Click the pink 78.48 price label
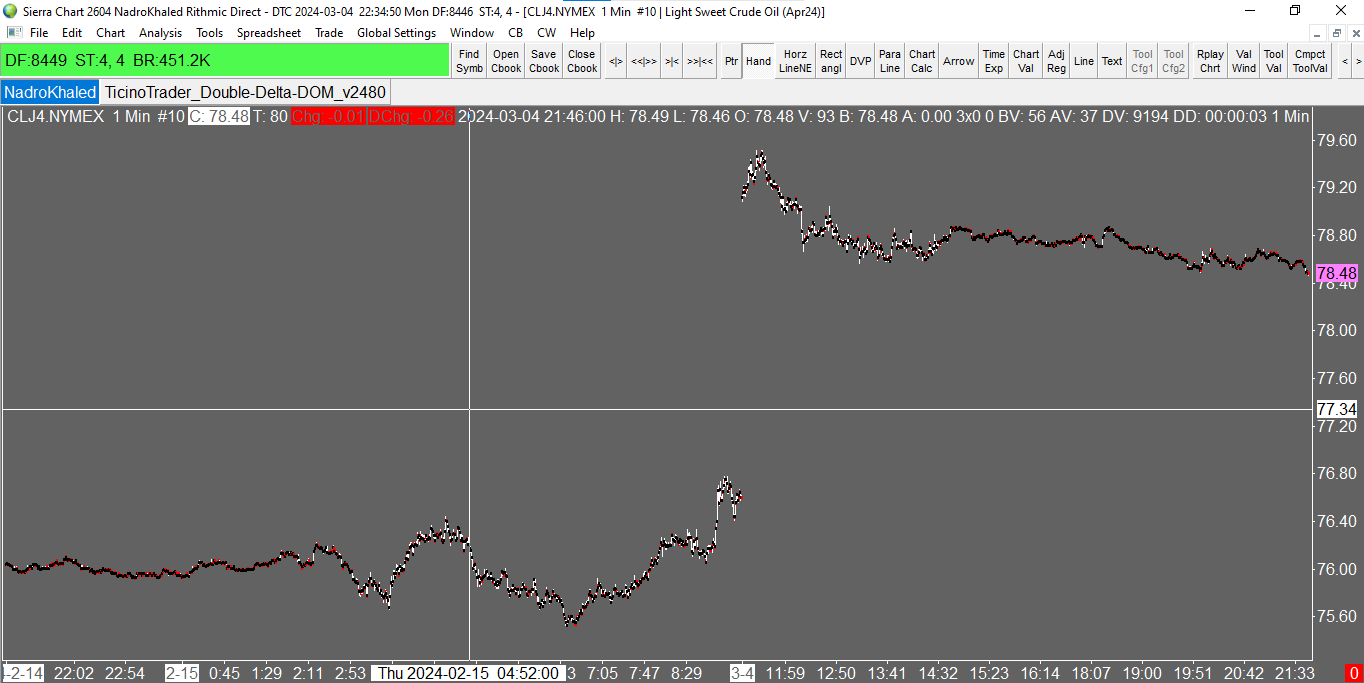Image resolution: width=1364 pixels, height=683 pixels. (1336, 273)
